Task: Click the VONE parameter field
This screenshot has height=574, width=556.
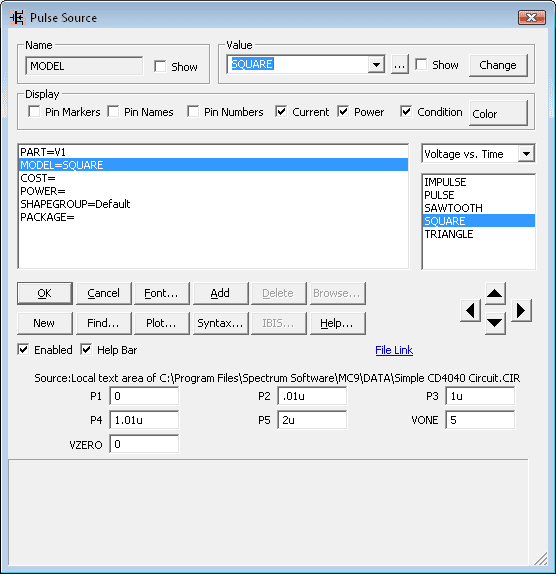Action: click(x=480, y=420)
